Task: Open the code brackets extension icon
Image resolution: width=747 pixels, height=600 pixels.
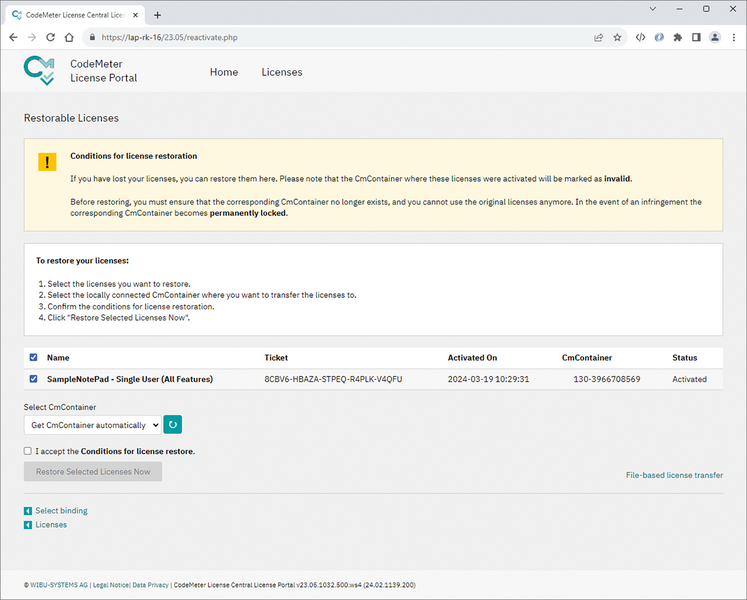Action: pos(640,37)
